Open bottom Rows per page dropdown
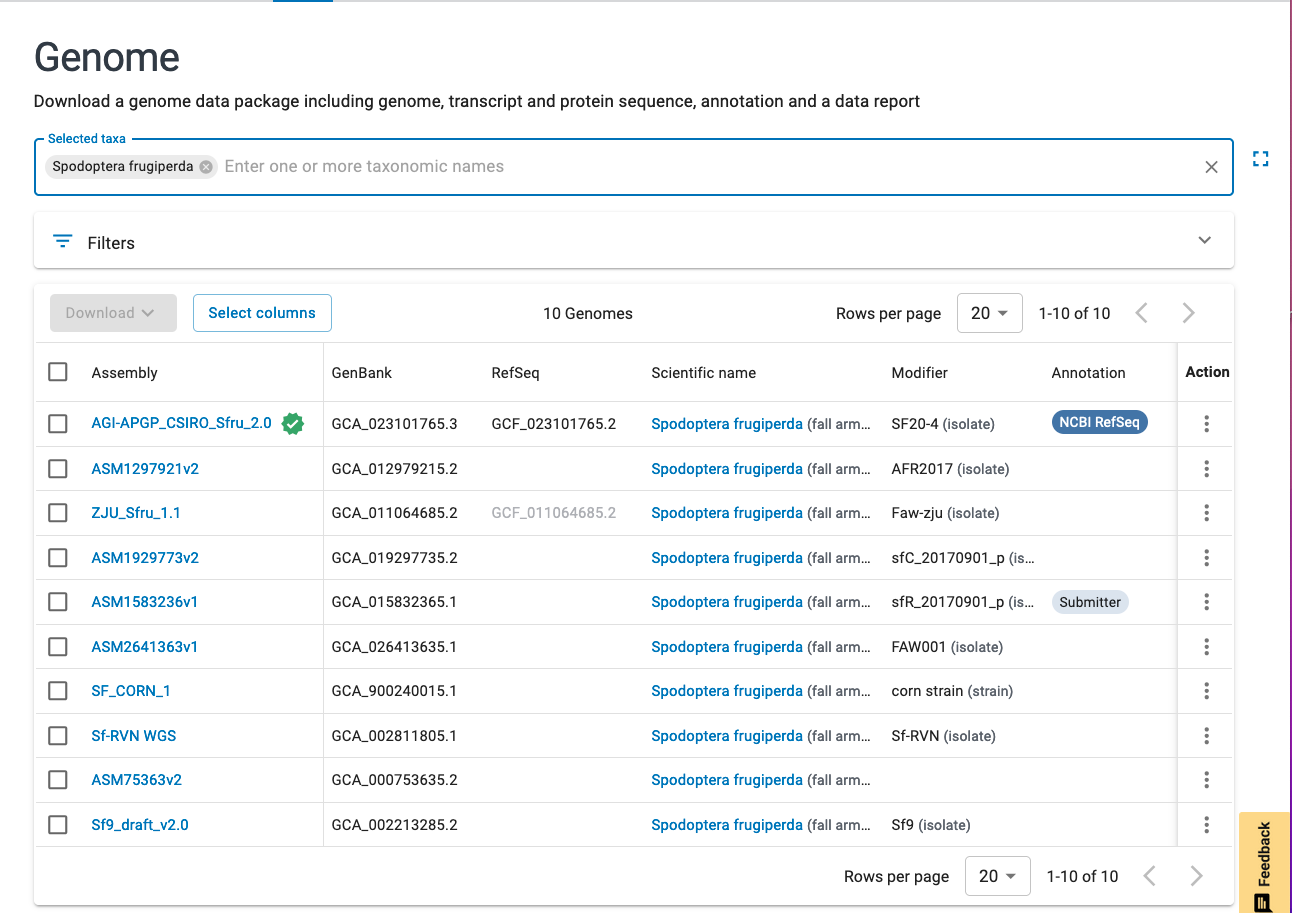This screenshot has height=913, width=1292. 997,876
